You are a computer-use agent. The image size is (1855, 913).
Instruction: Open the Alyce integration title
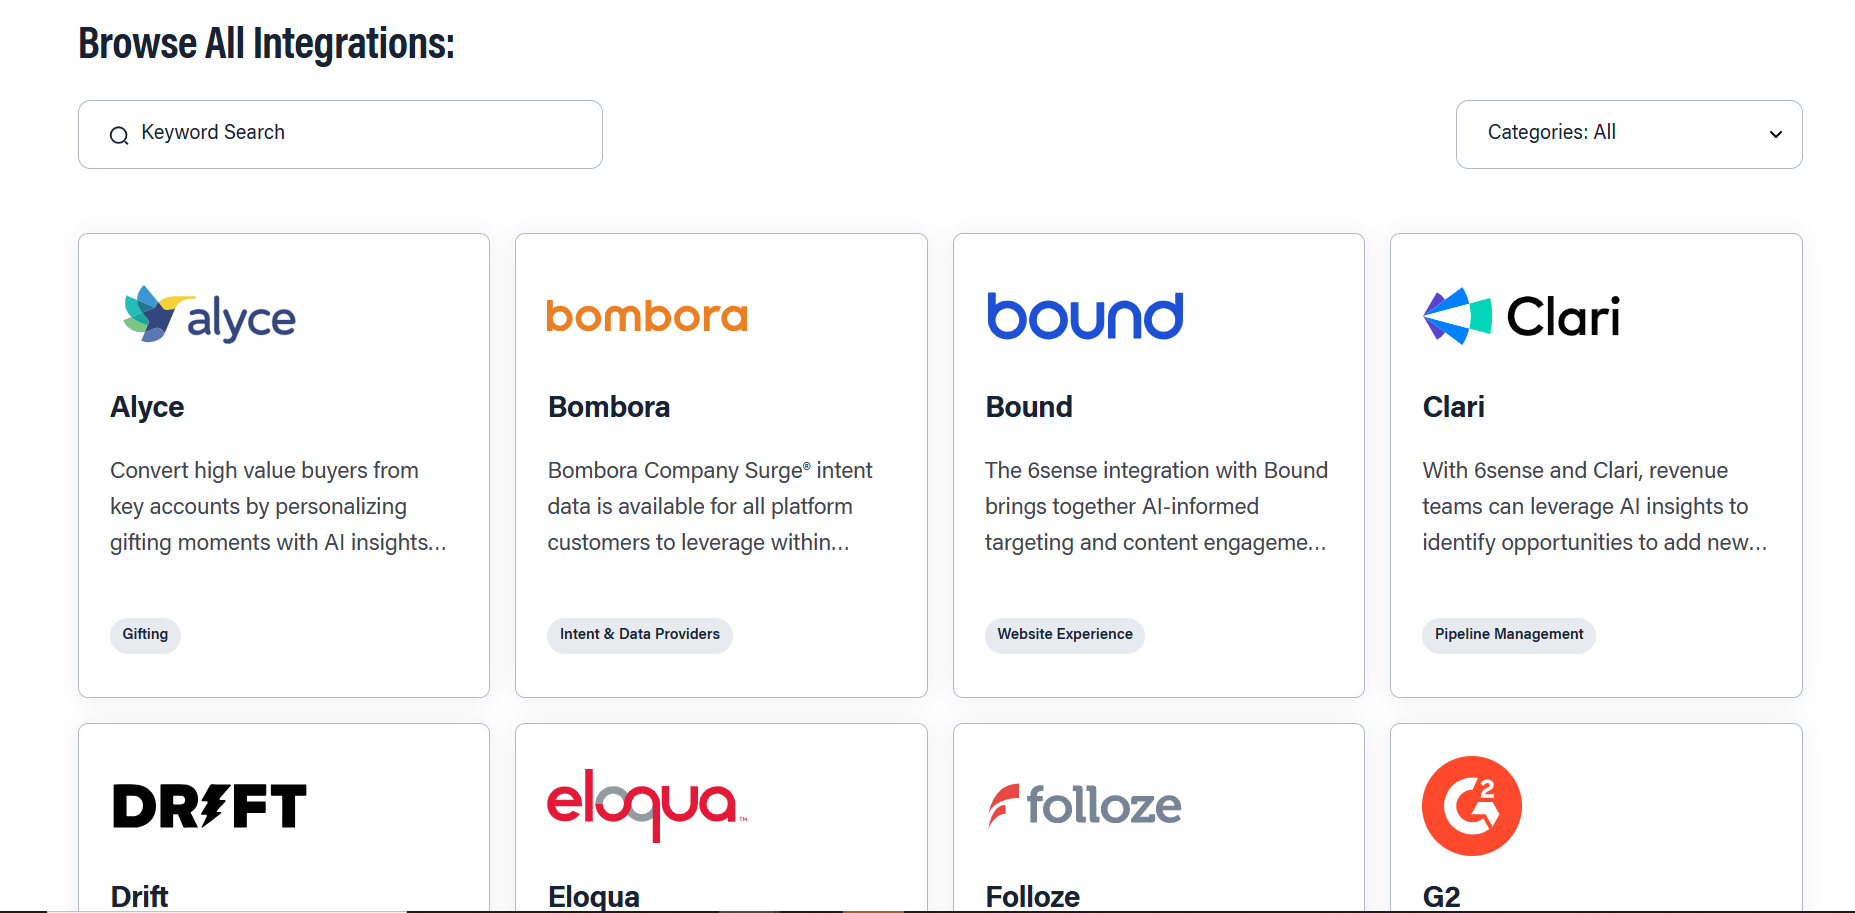[x=147, y=407]
